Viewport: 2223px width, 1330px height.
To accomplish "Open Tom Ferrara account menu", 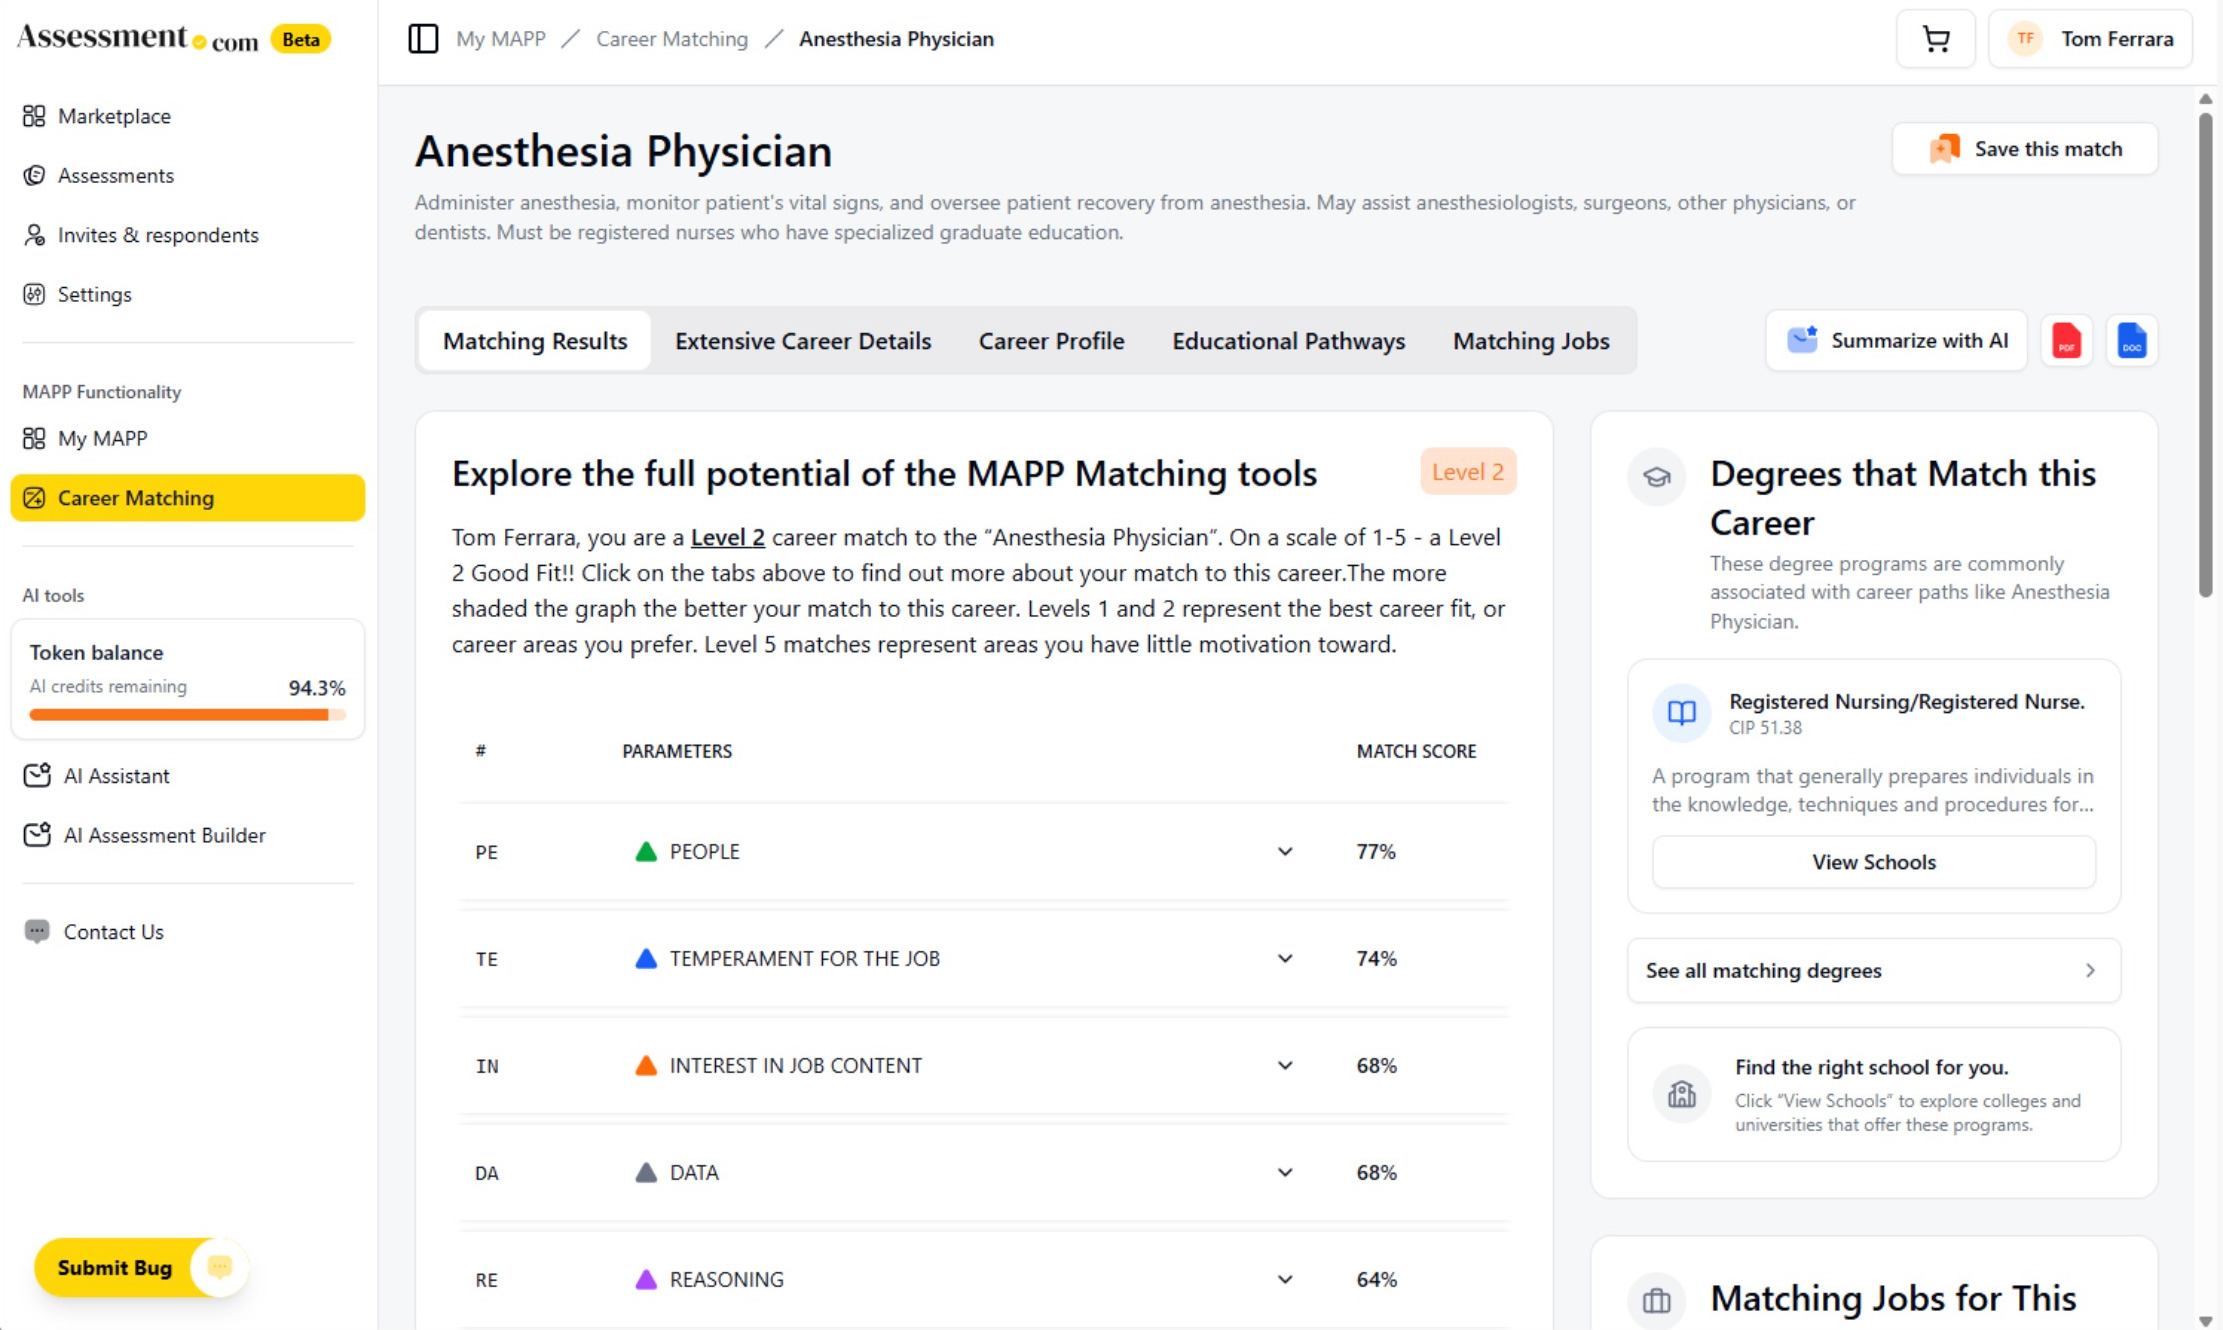I will tap(2091, 39).
